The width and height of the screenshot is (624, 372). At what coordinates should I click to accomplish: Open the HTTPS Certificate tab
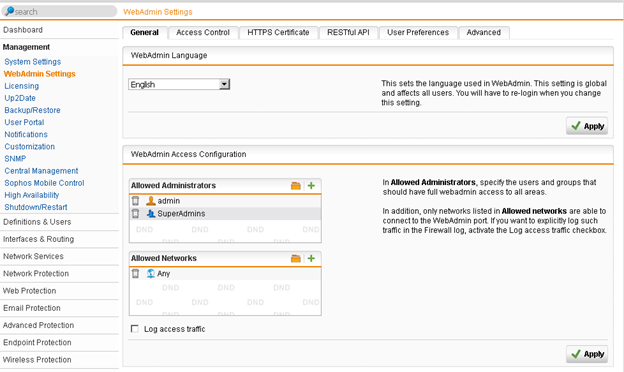tap(278, 33)
